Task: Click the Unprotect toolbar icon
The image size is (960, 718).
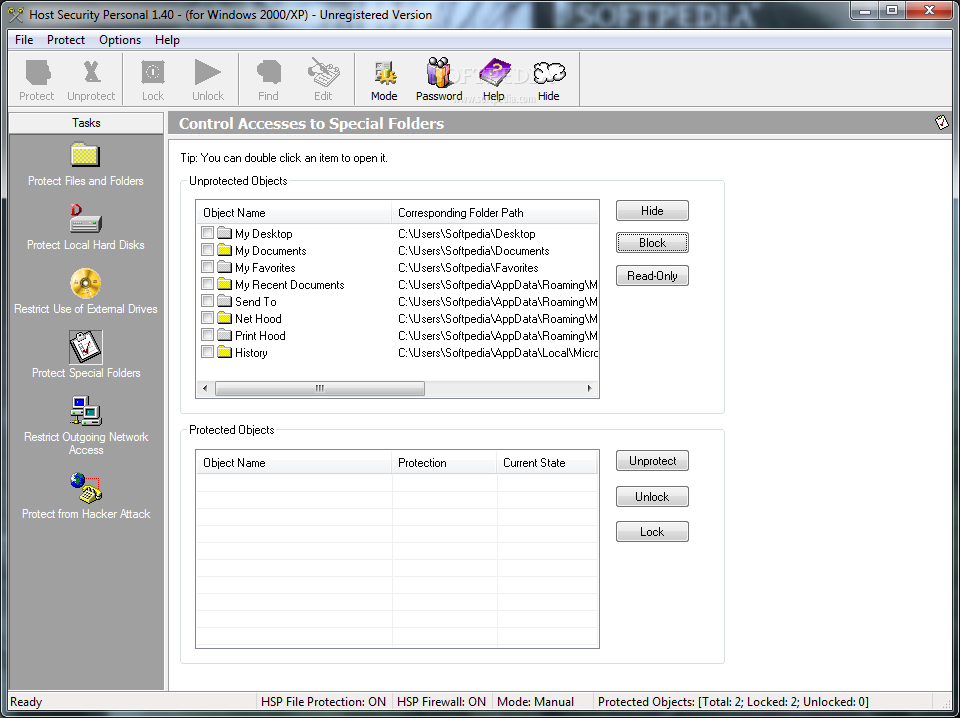Action: pyautogui.click(x=91, y=80)
